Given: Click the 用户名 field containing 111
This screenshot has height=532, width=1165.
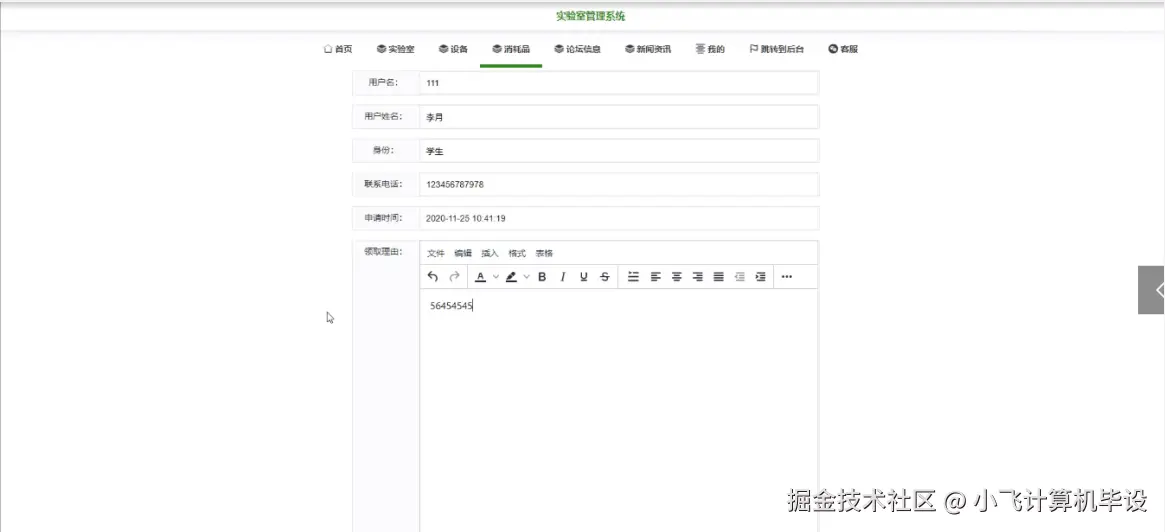Looking at the screenshot, I should click(x=619, y=83).
